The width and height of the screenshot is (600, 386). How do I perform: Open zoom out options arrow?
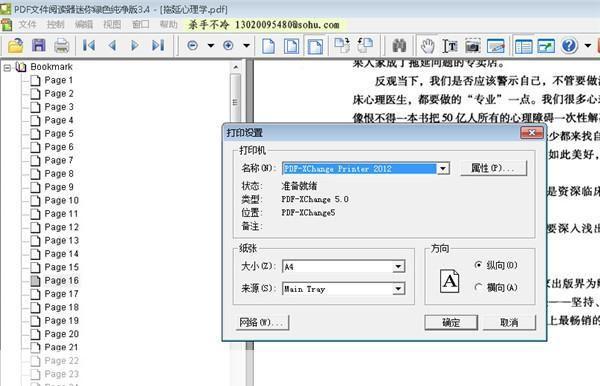point(210,46)
